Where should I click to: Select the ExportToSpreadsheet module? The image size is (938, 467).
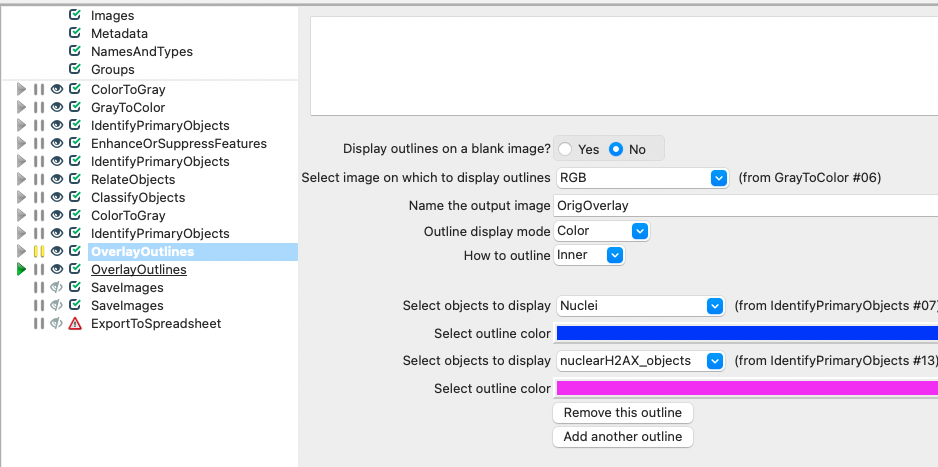point(156,324)
